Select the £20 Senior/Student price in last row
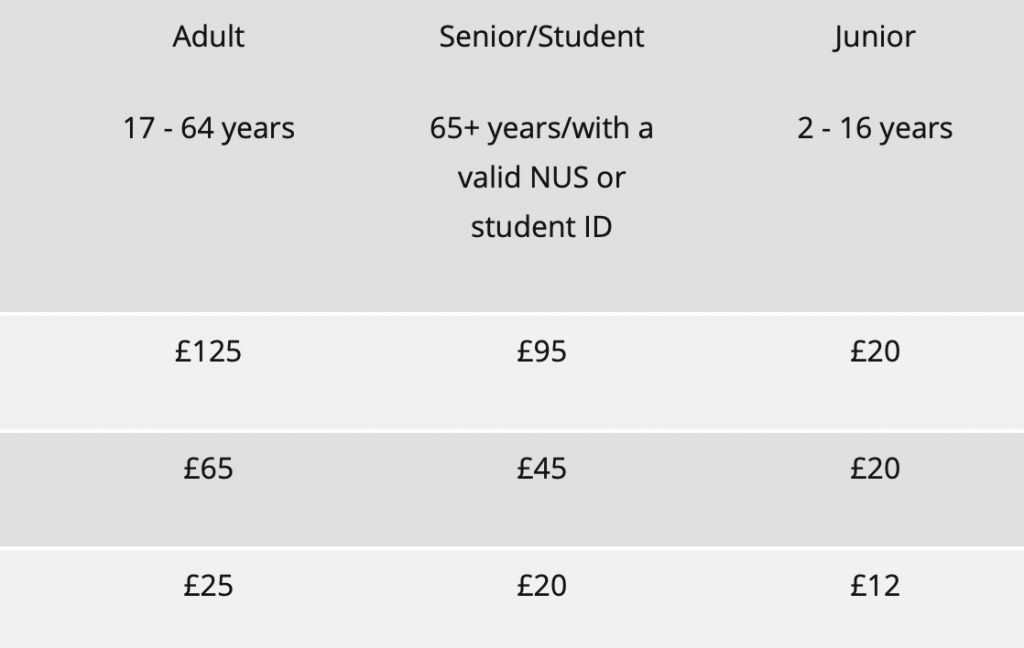Viewport: 1024px width, 648px height. click(542, 586)
